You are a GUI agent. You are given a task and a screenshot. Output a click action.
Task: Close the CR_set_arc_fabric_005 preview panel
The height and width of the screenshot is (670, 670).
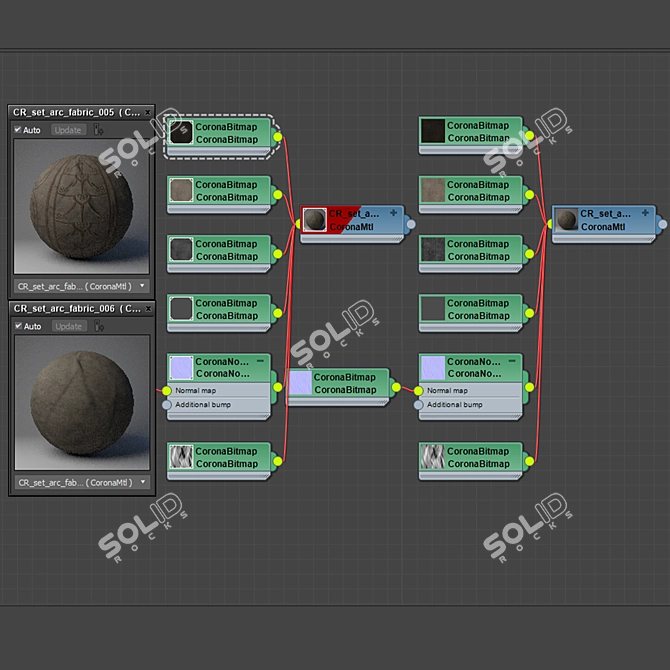point(147,113)
